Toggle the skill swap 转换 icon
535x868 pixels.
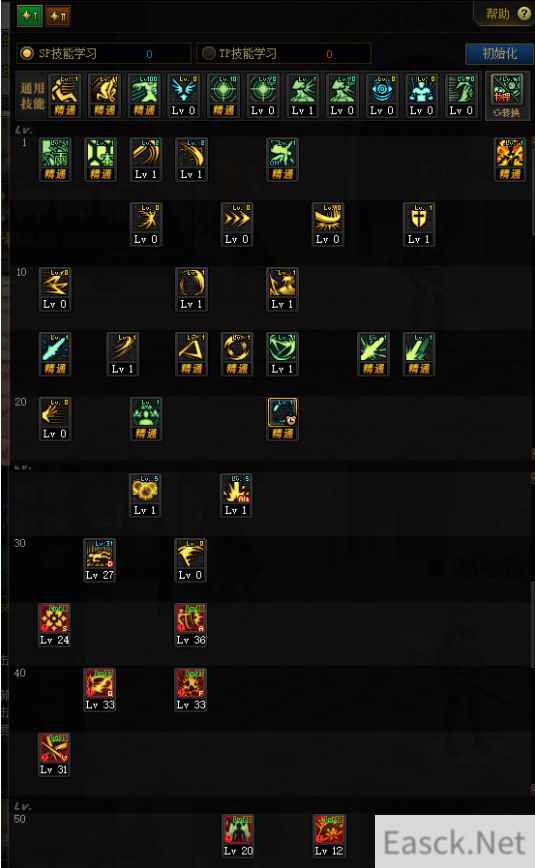(x=506, y=96)
